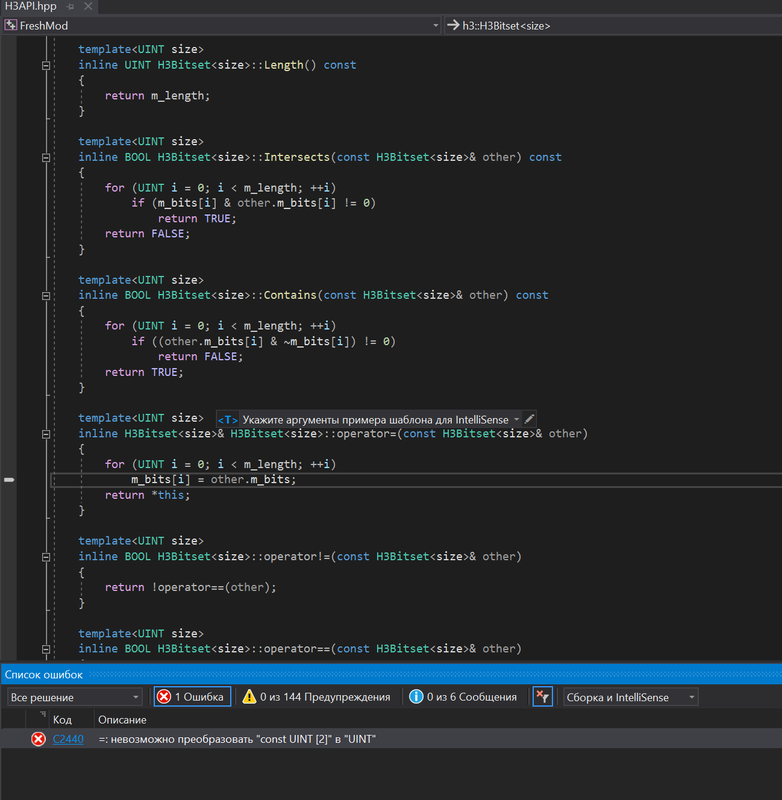
Task: Sort by the 'Описание' column header
Action: (x=122, y=720)
